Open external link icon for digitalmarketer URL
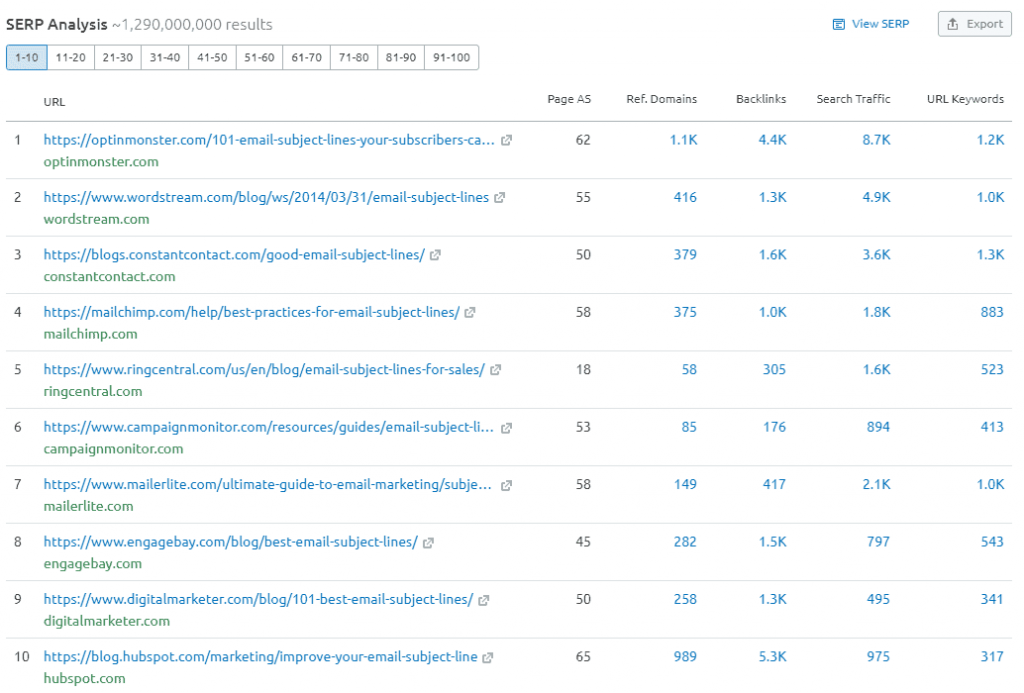 pyautogui.click(x=484, y=600)
